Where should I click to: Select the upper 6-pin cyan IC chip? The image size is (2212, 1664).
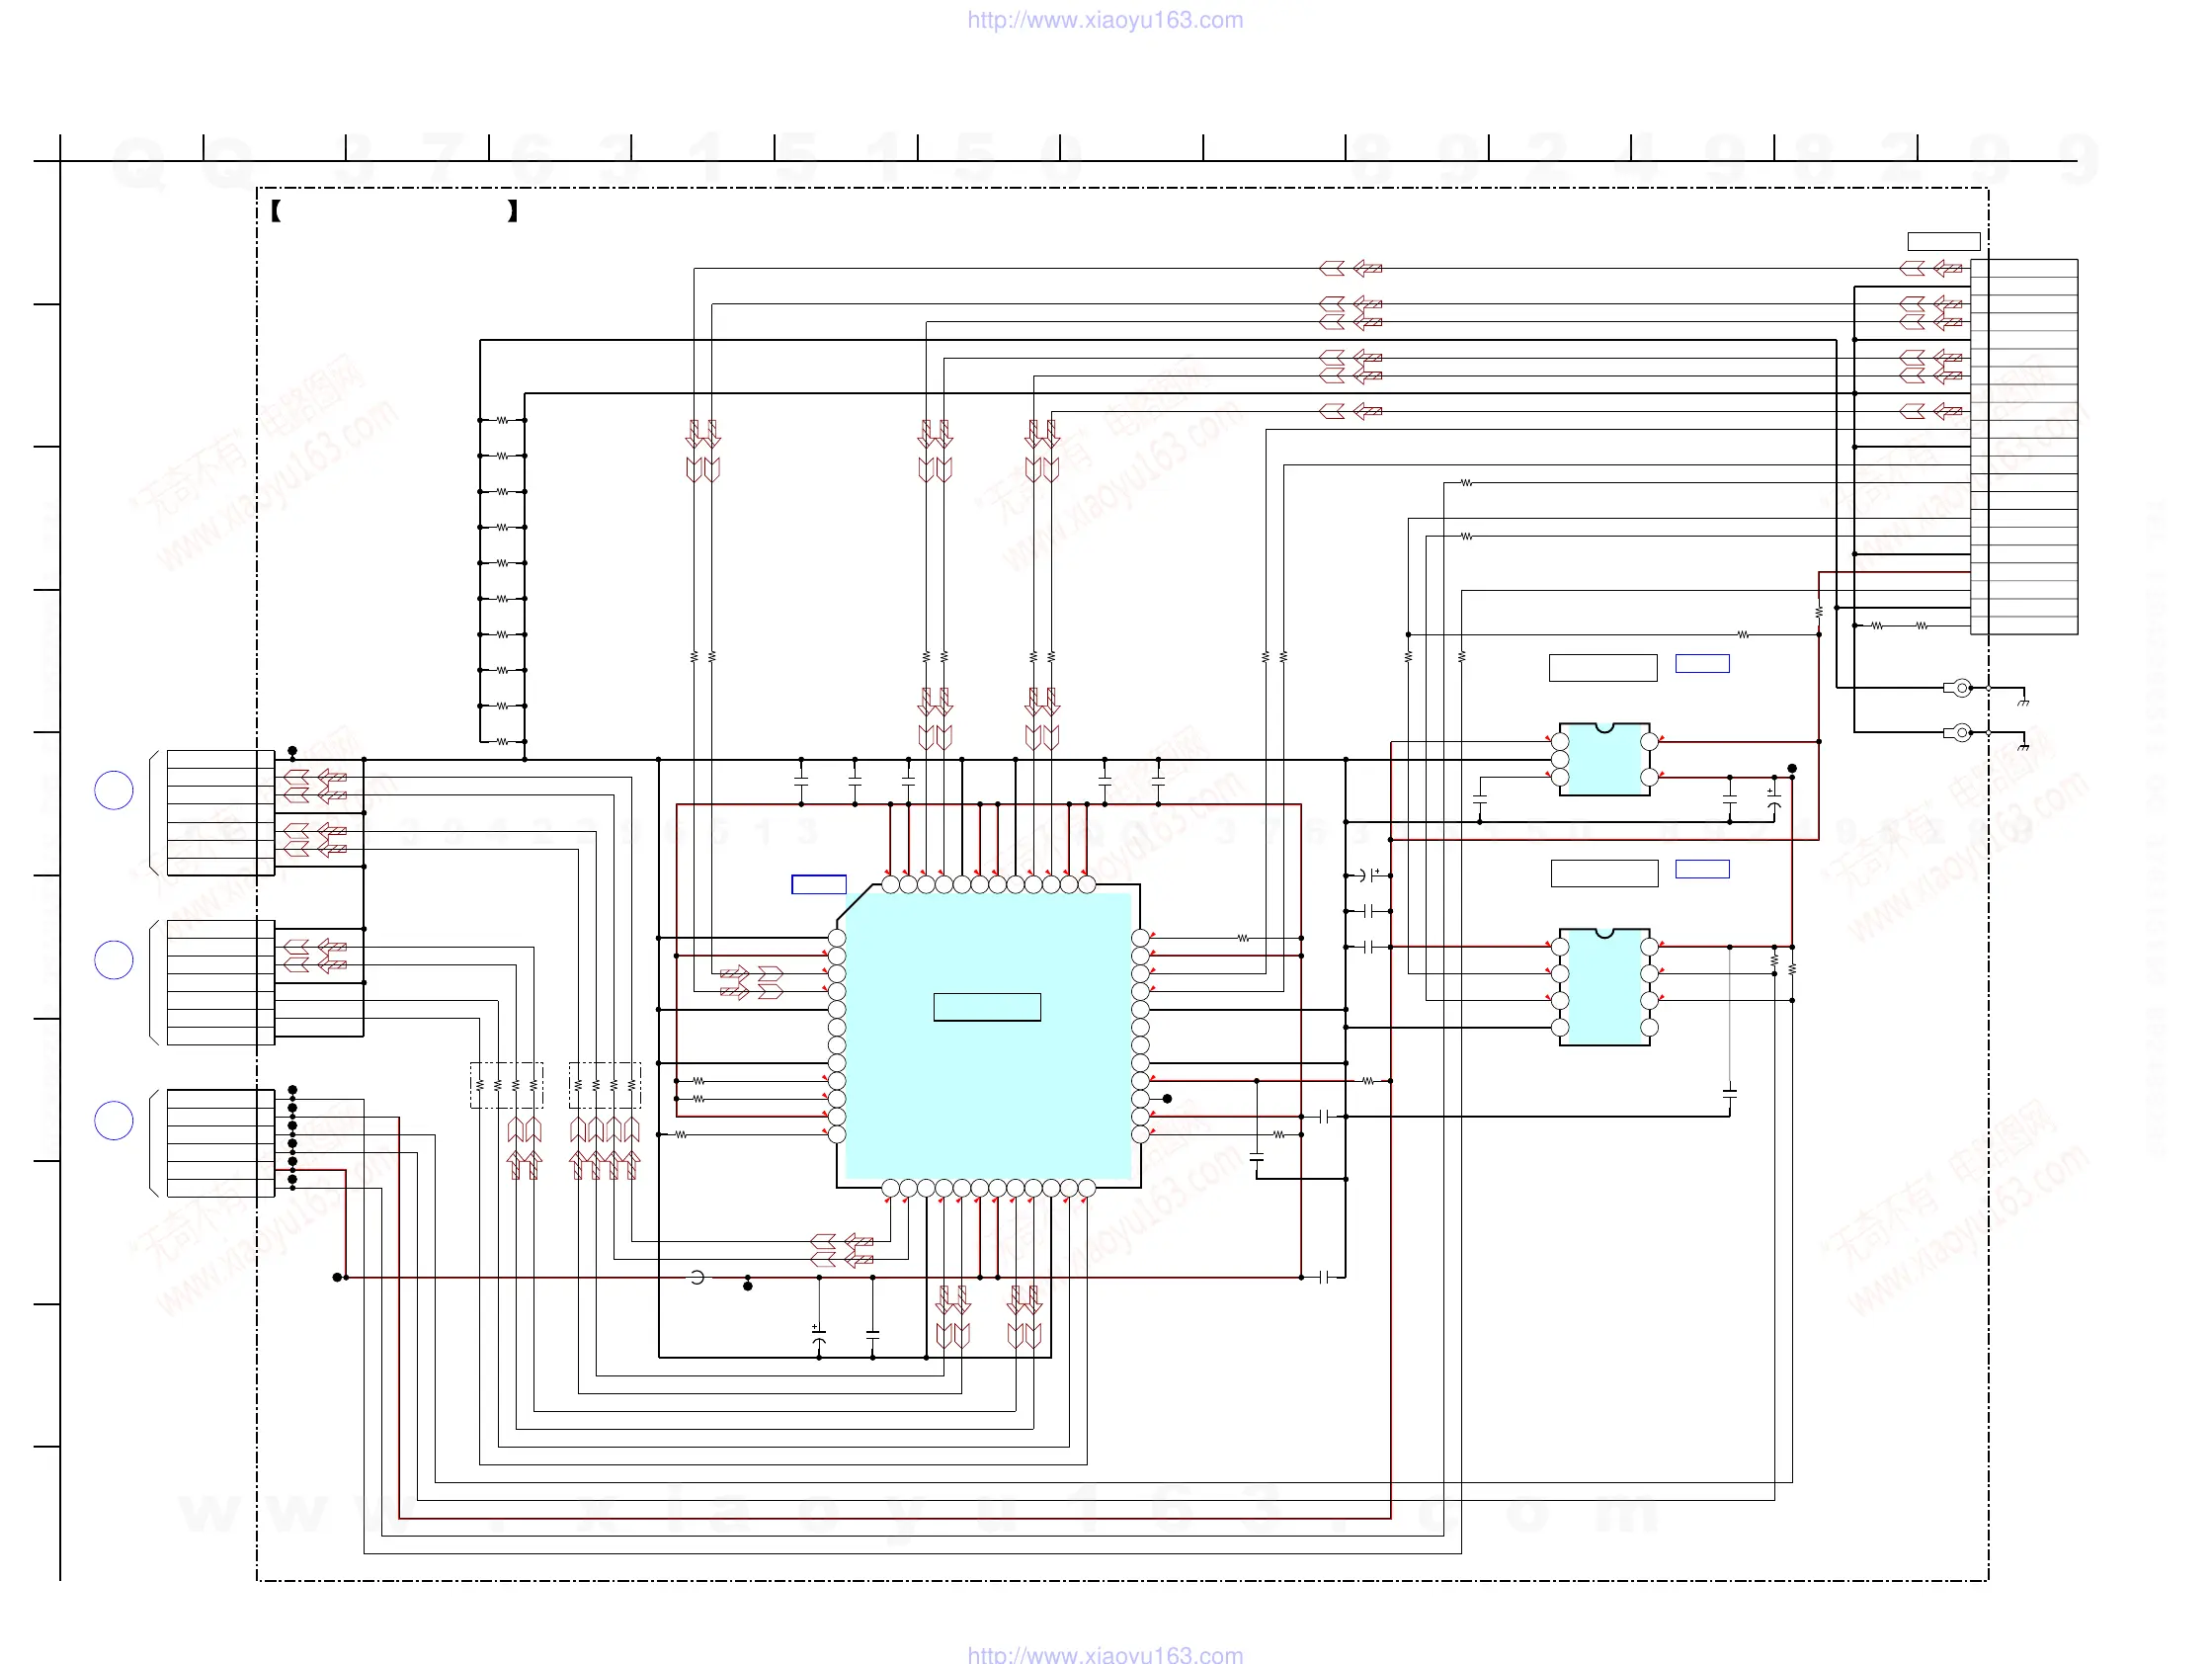[x=1604, y=760]
